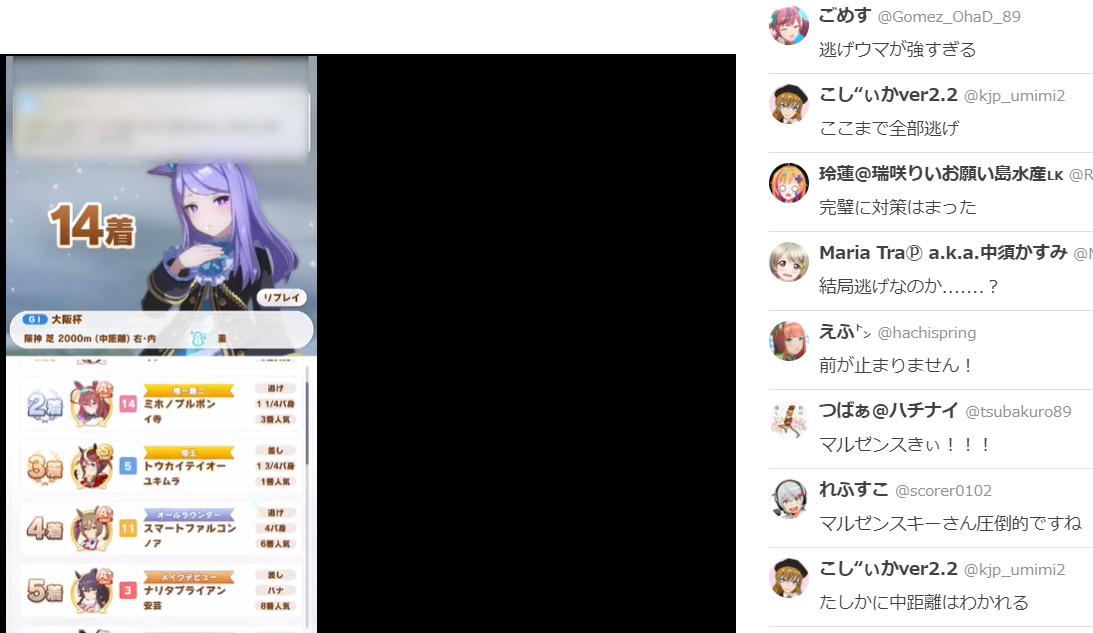The height and width of the screenshot is (633, 1093).
Task: Open @scorer0102 username handle
Action: point(943,491)
